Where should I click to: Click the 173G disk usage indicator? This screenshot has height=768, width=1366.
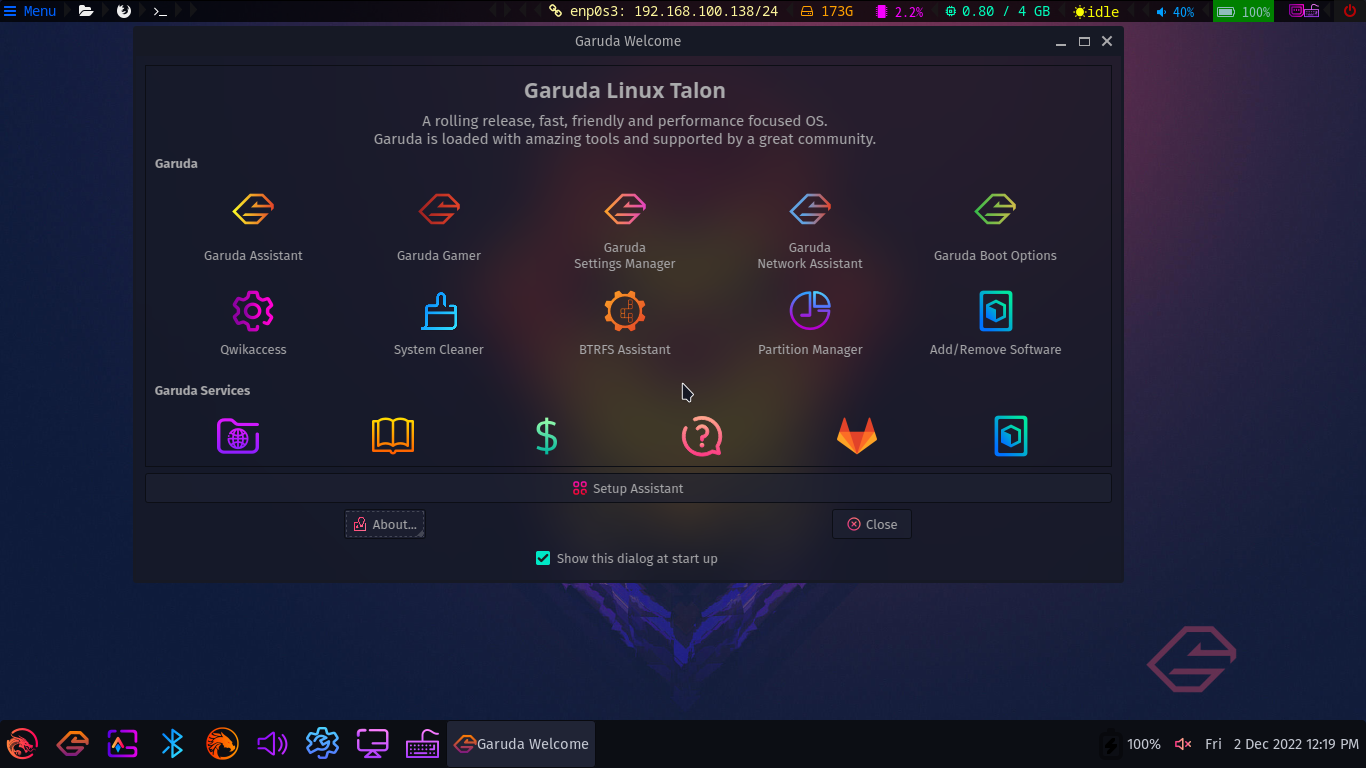pos(827,12)
